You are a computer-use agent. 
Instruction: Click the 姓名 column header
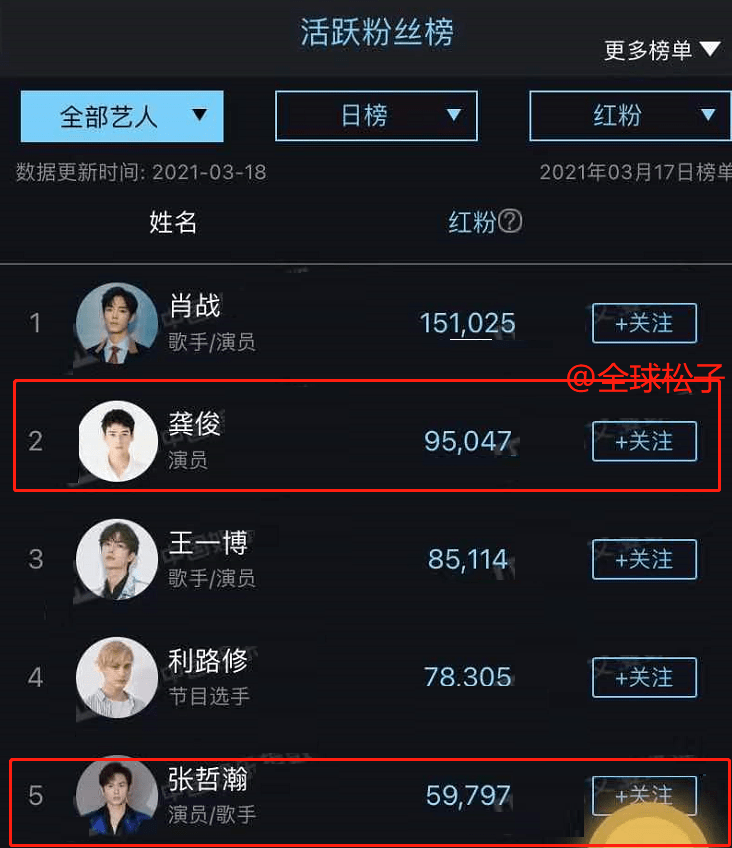[x=172, y=222]
